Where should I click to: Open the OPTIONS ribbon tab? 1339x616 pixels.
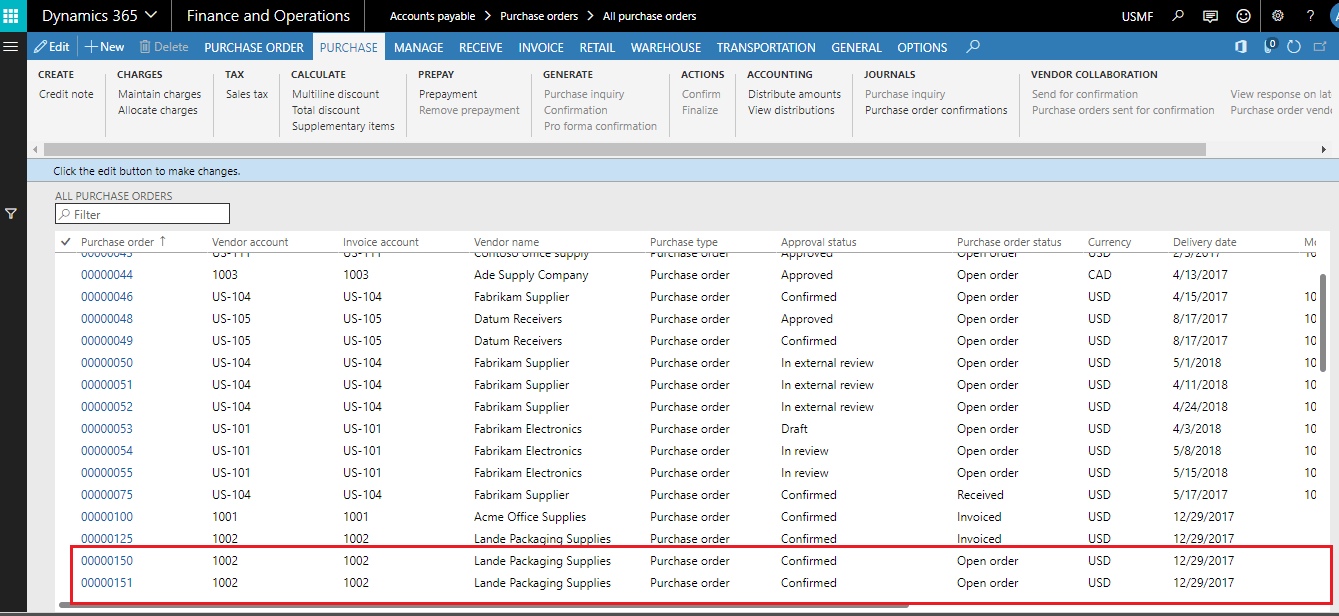tap(921, 47)
